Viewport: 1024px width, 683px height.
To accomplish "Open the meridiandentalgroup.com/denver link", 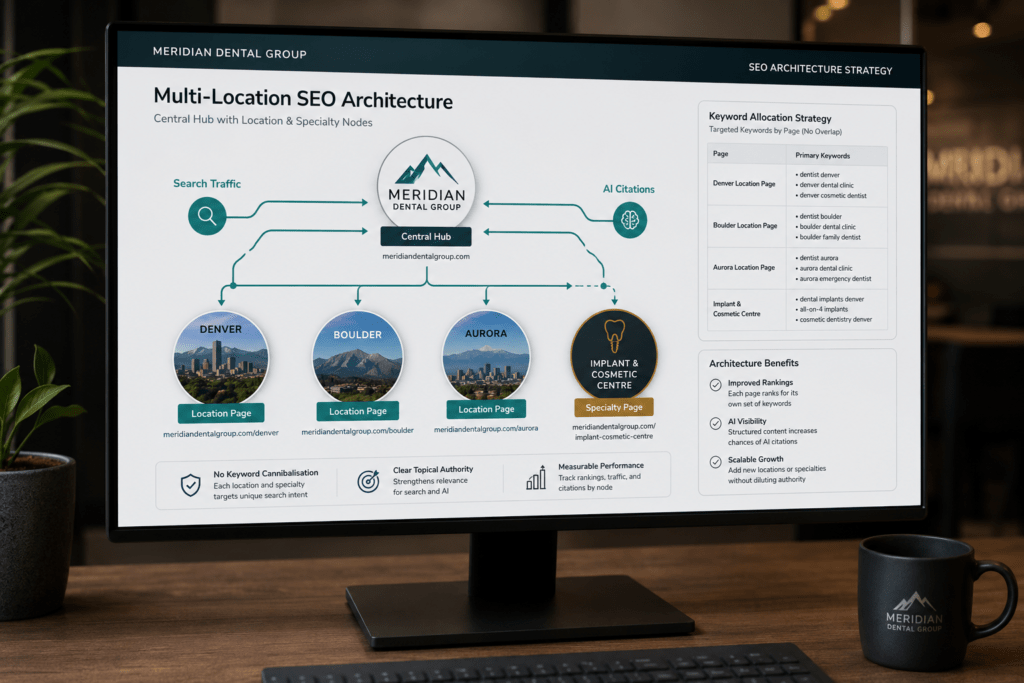I will 221,434.
